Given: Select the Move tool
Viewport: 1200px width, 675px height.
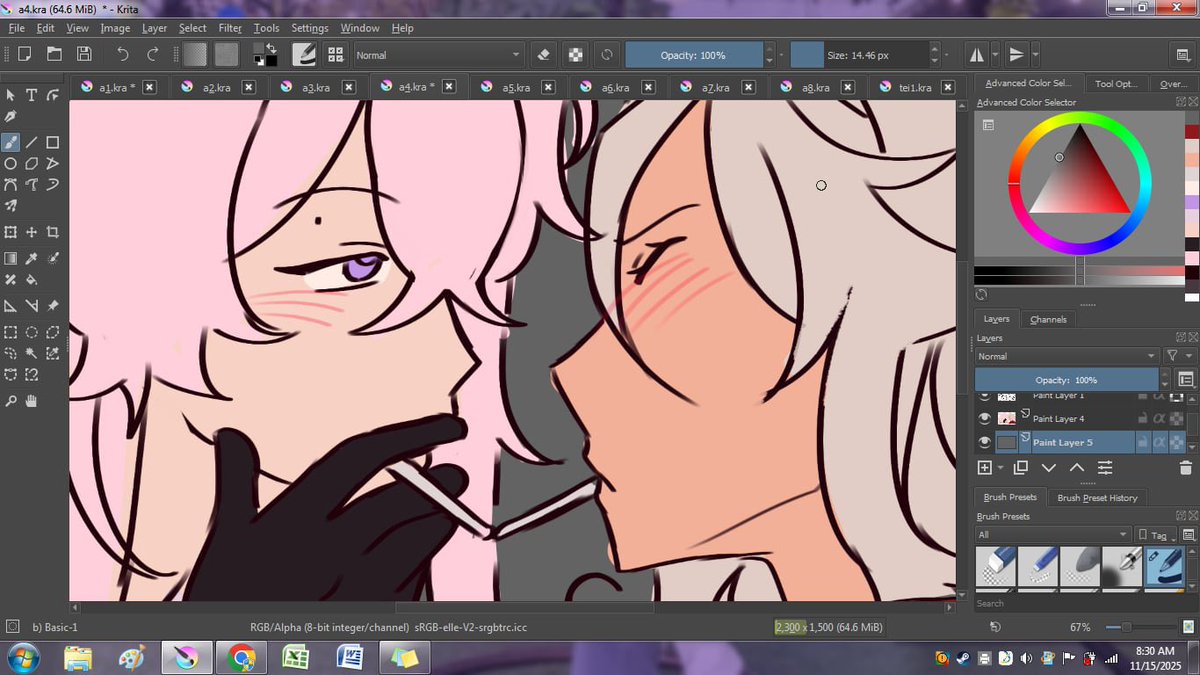Looking at the screenshot, I should 32,232.
